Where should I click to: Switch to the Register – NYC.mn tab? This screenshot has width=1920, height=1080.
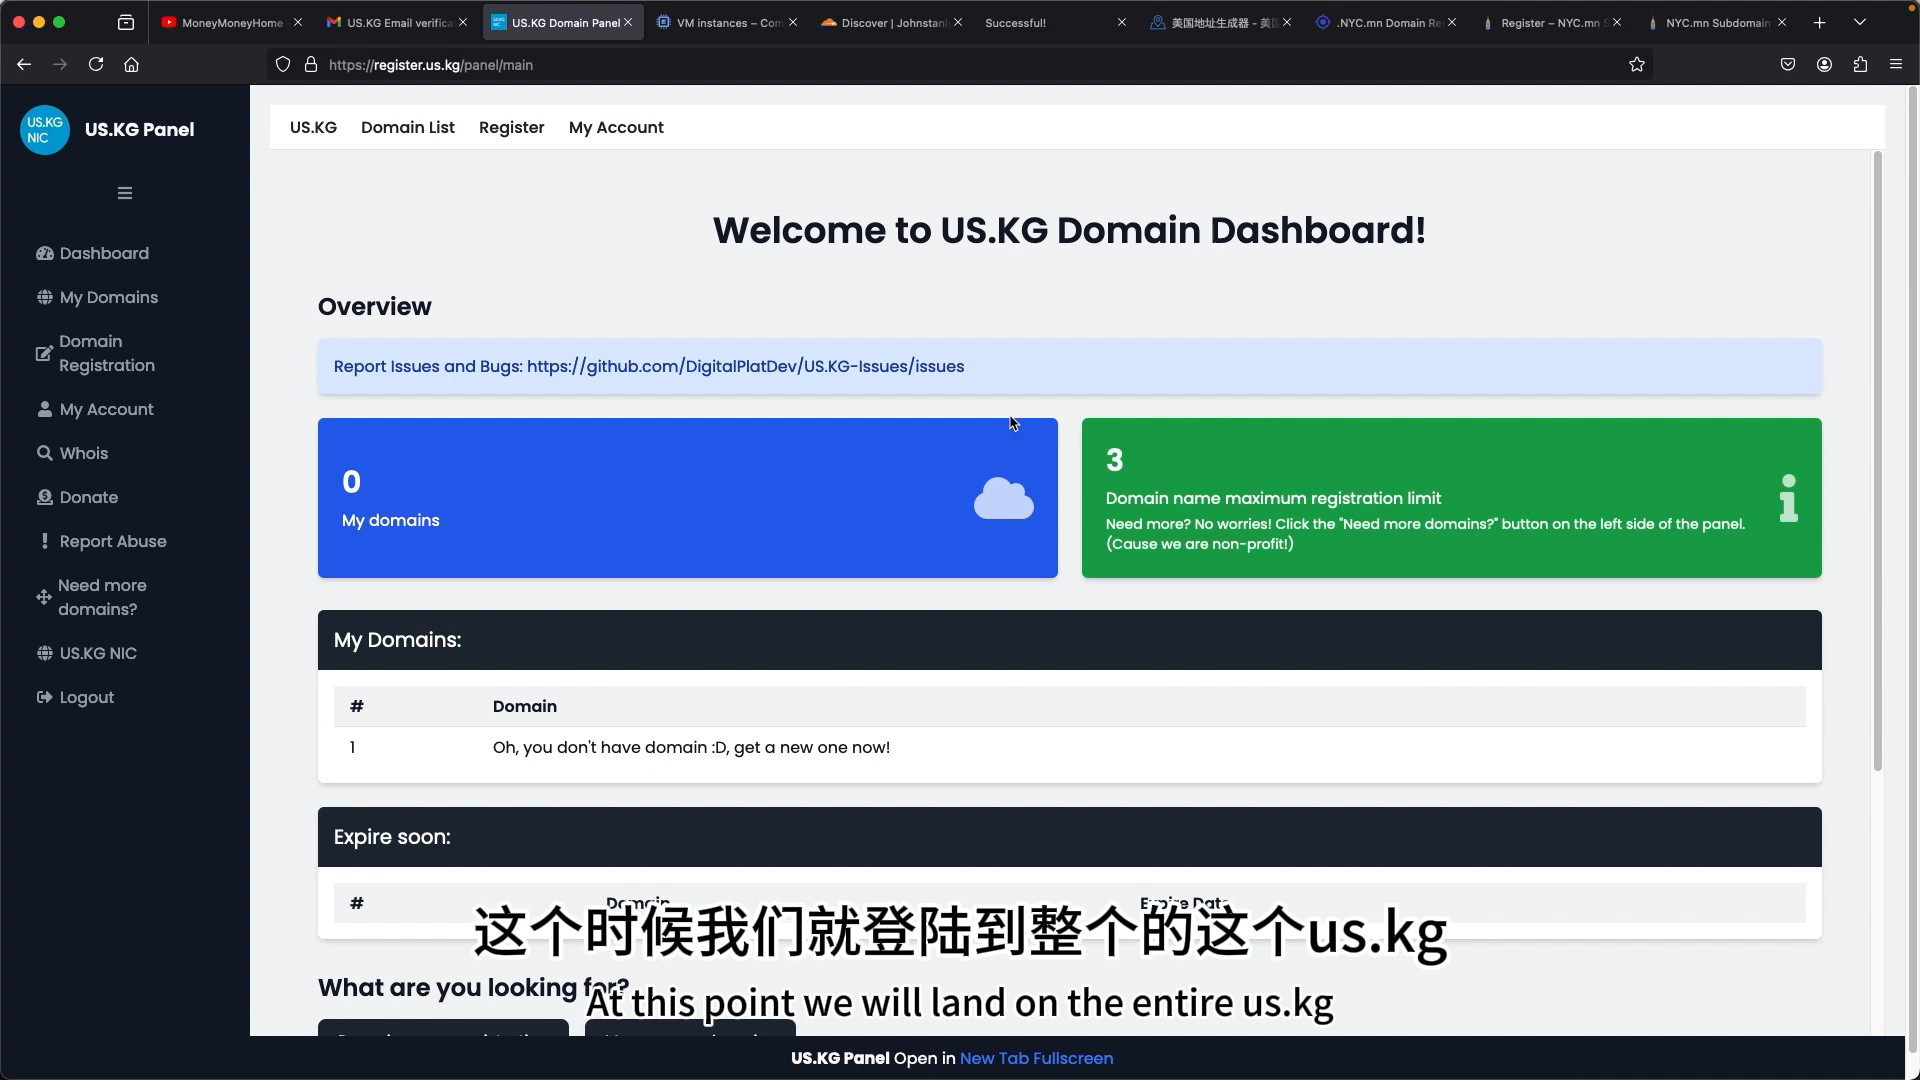1552,22
